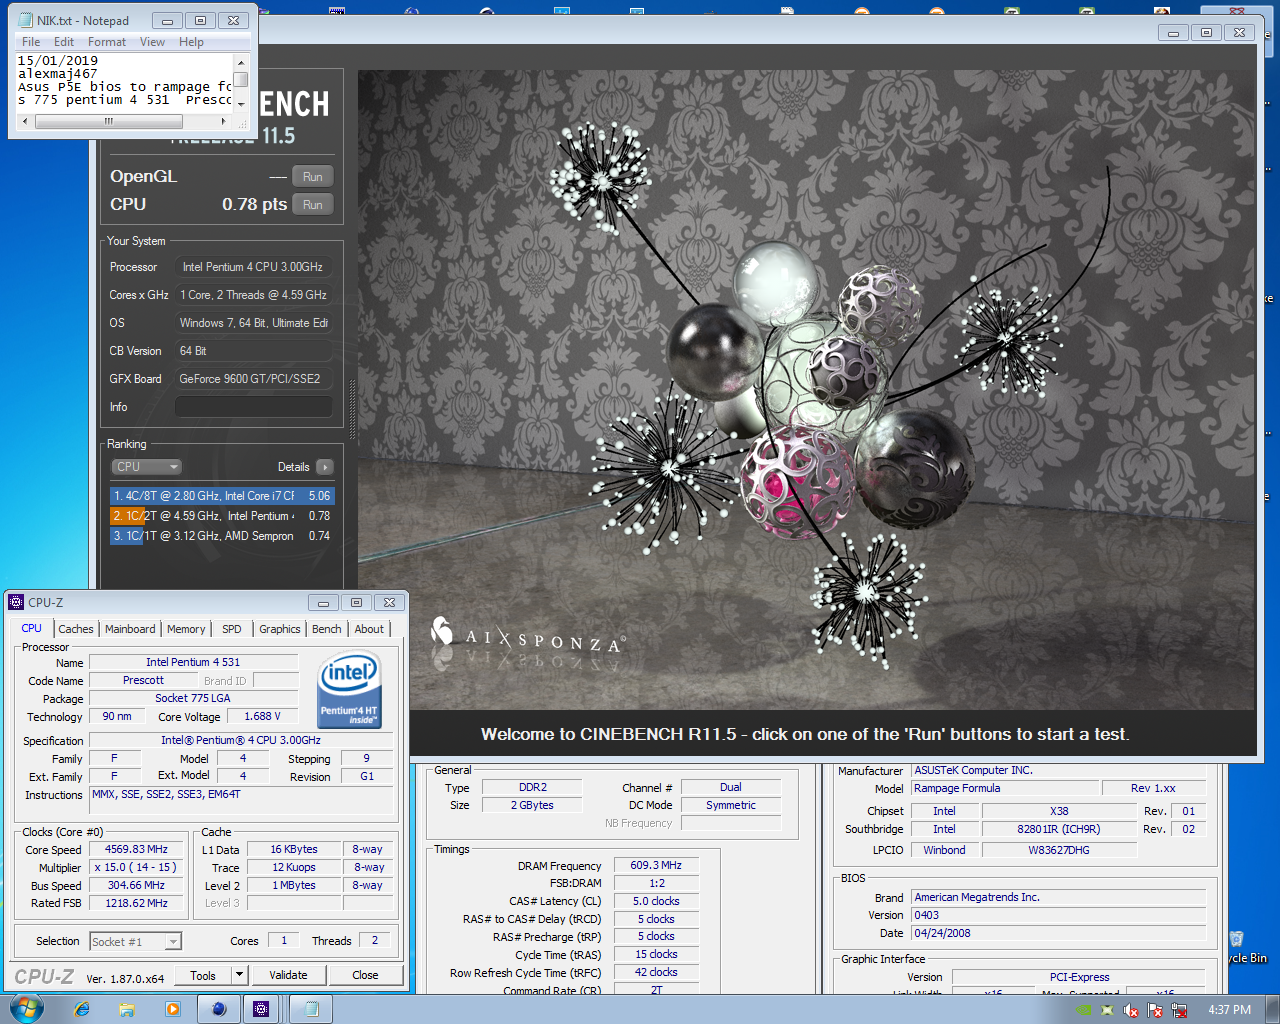
Task: Click Notepad title bar app icon
Action: click(26, 20)
